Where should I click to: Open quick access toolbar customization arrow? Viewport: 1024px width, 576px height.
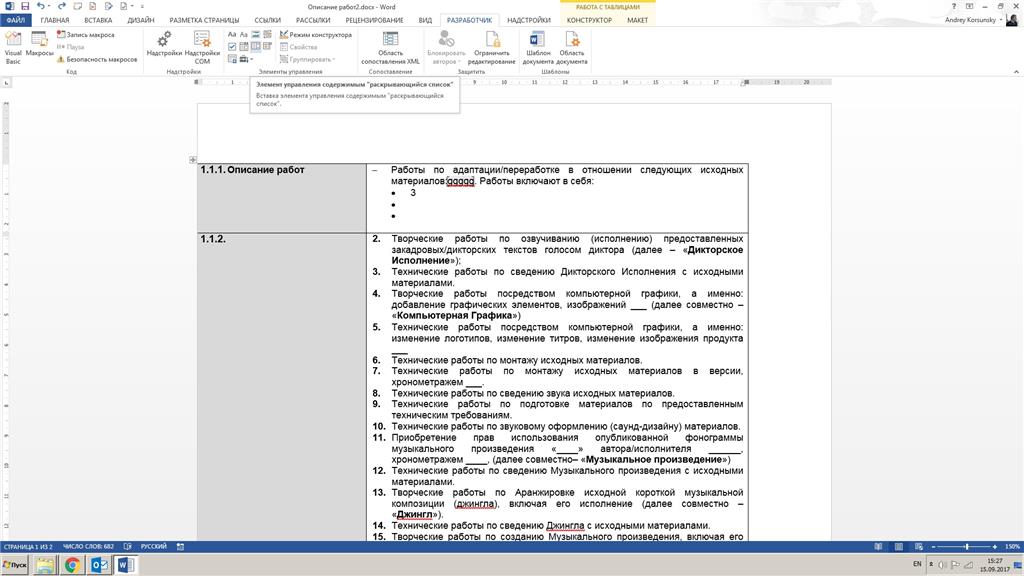[142, 6]
